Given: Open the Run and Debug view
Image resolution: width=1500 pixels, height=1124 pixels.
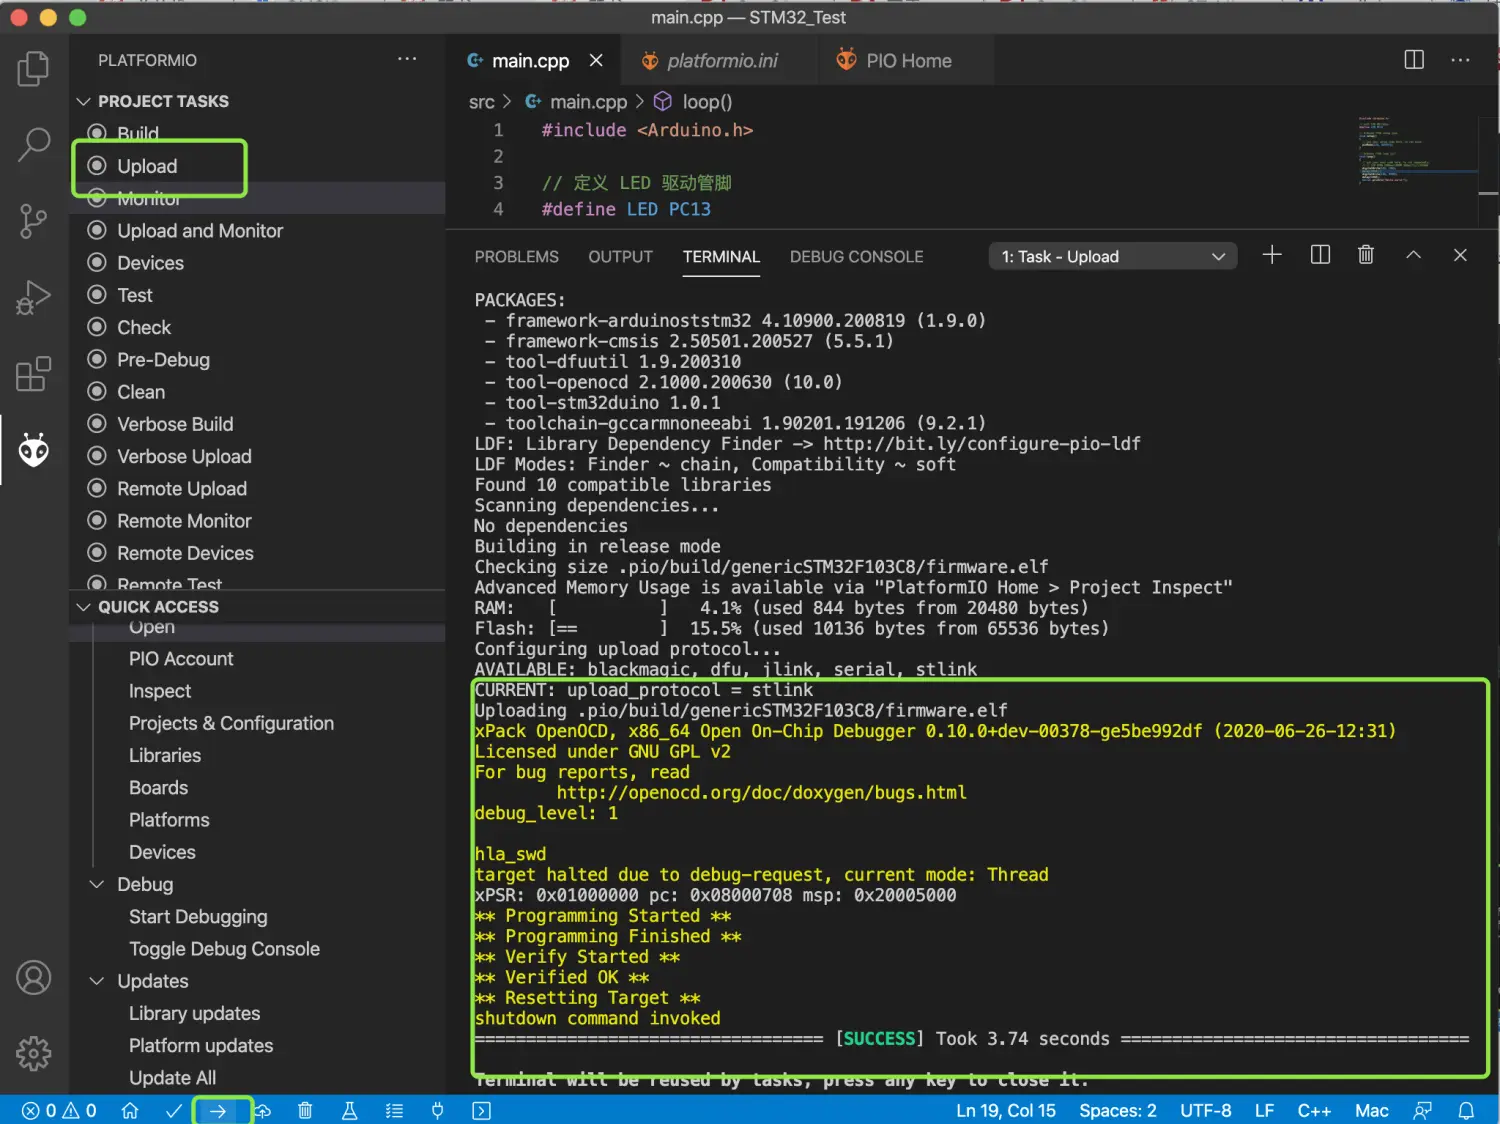Looking at the screenshot, I should 33,297.
